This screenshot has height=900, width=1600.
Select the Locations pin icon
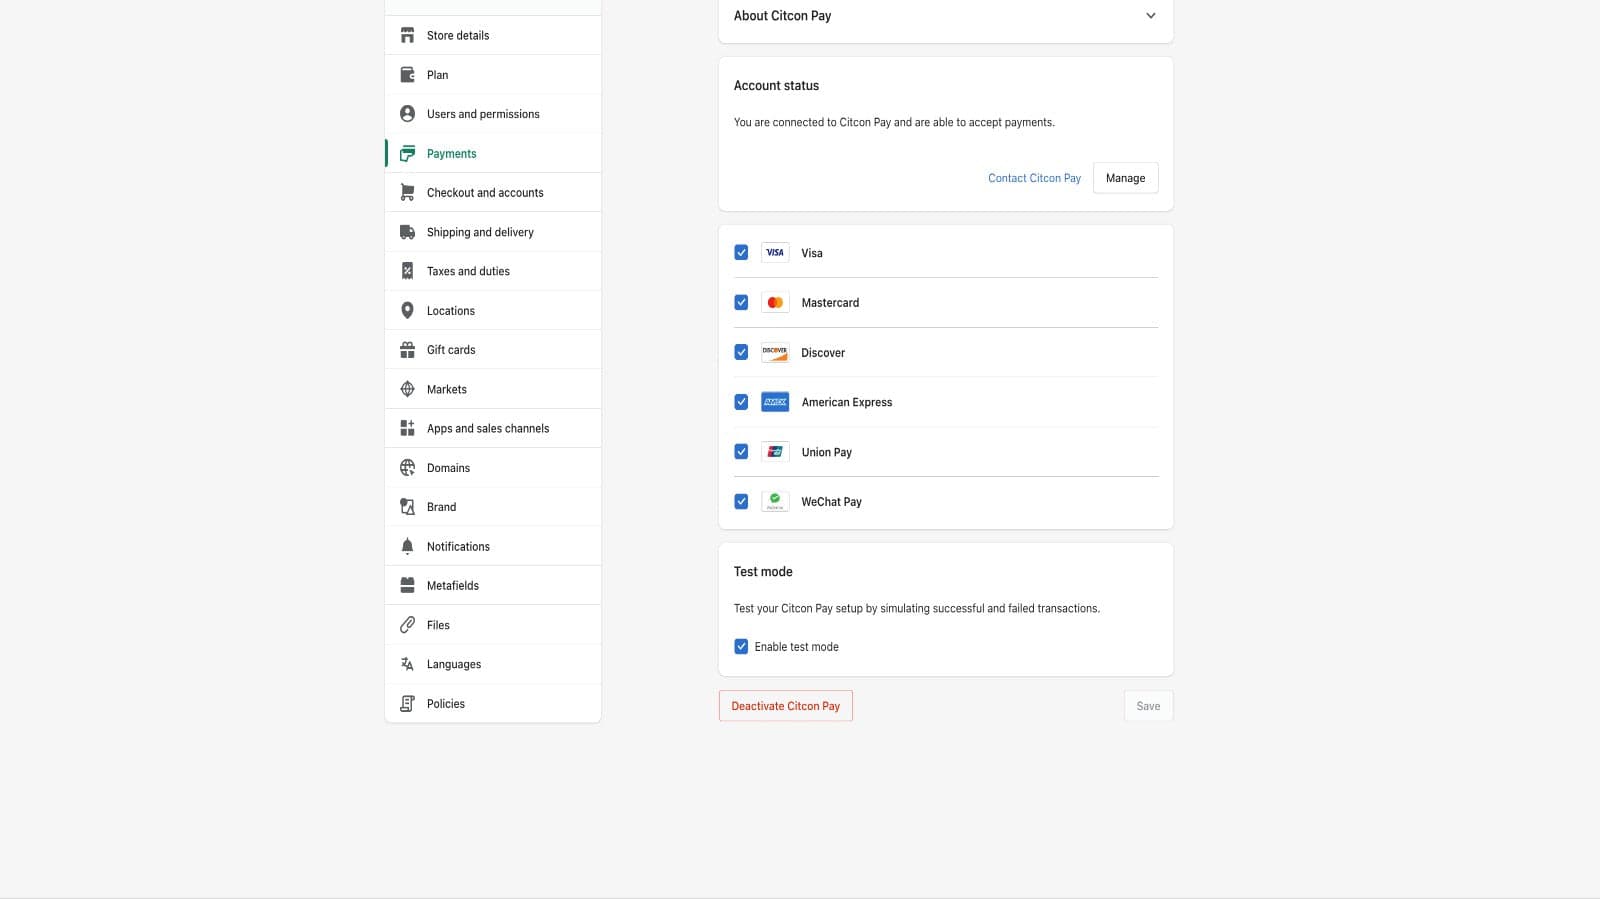[407, 310]
